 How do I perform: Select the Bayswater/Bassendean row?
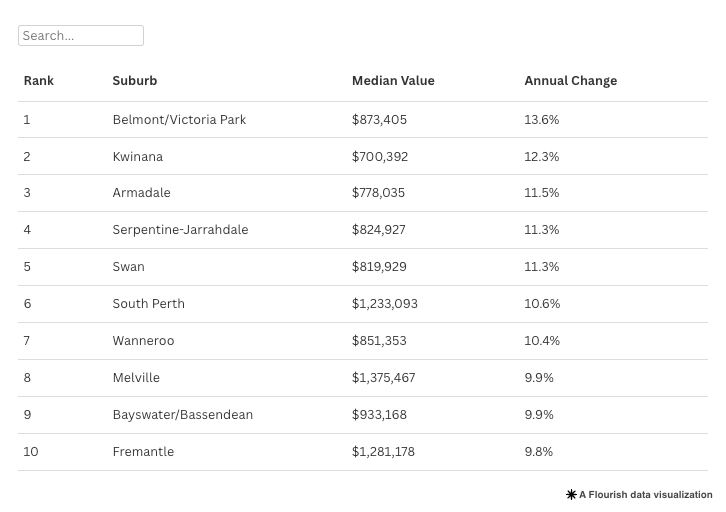click(182, 415)
